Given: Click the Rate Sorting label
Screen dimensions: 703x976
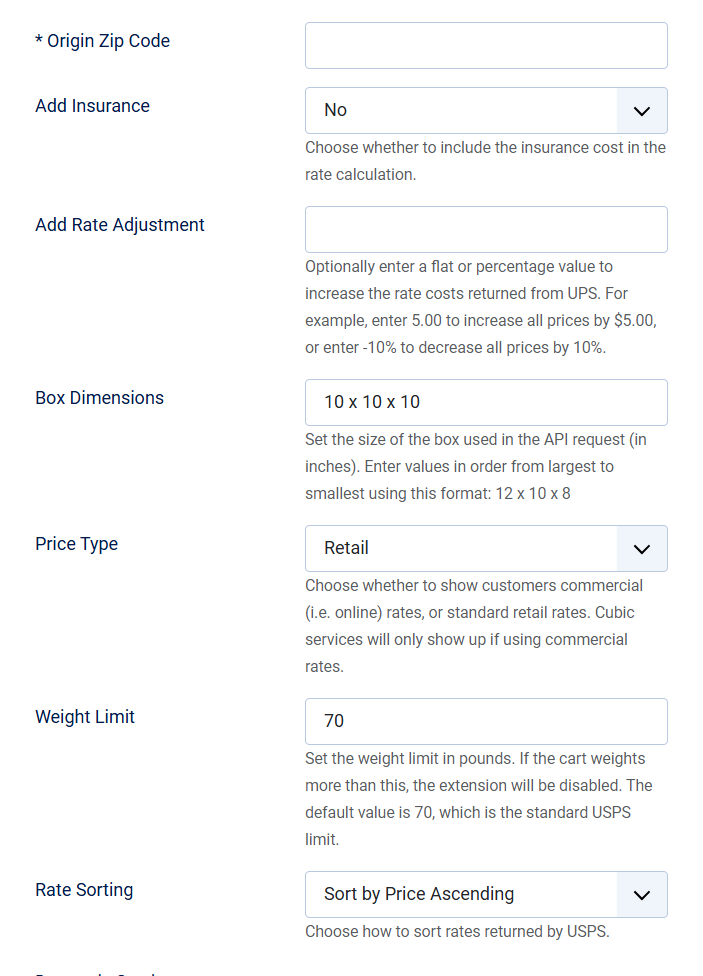Looking at the screenshot, I should [x=84, y=890].
